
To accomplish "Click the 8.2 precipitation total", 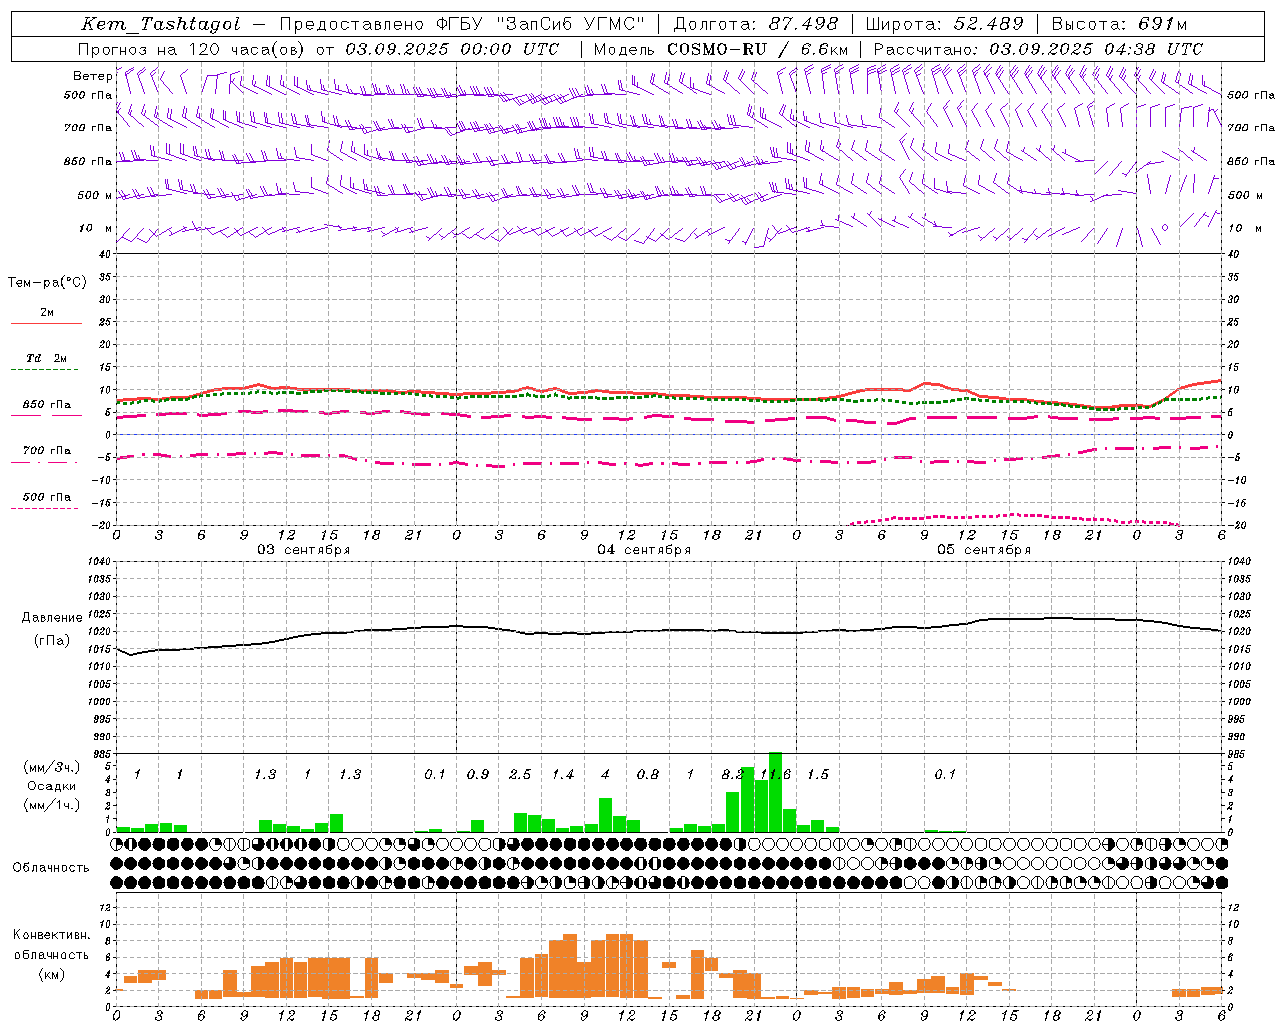I will 733,775.
